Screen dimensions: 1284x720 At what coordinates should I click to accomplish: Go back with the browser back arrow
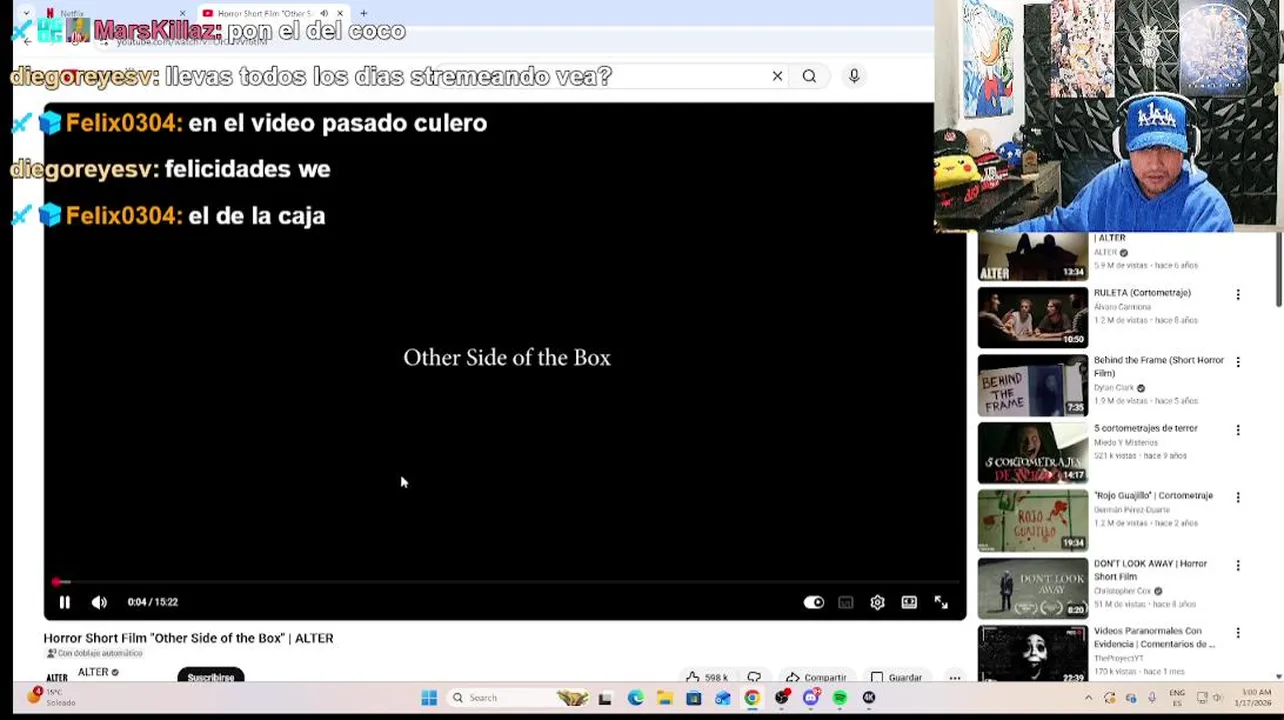(26, 40)
